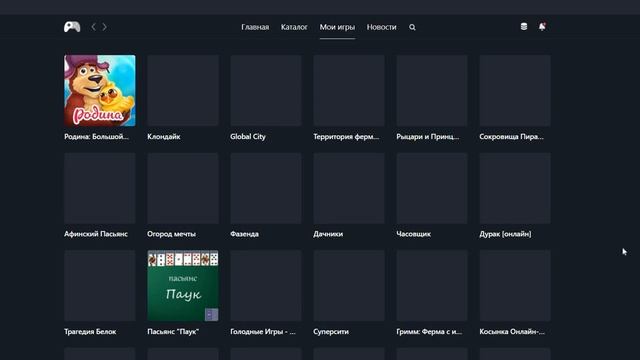Open the search magnifier icon

pyautogui.click(x=412, y=27)
